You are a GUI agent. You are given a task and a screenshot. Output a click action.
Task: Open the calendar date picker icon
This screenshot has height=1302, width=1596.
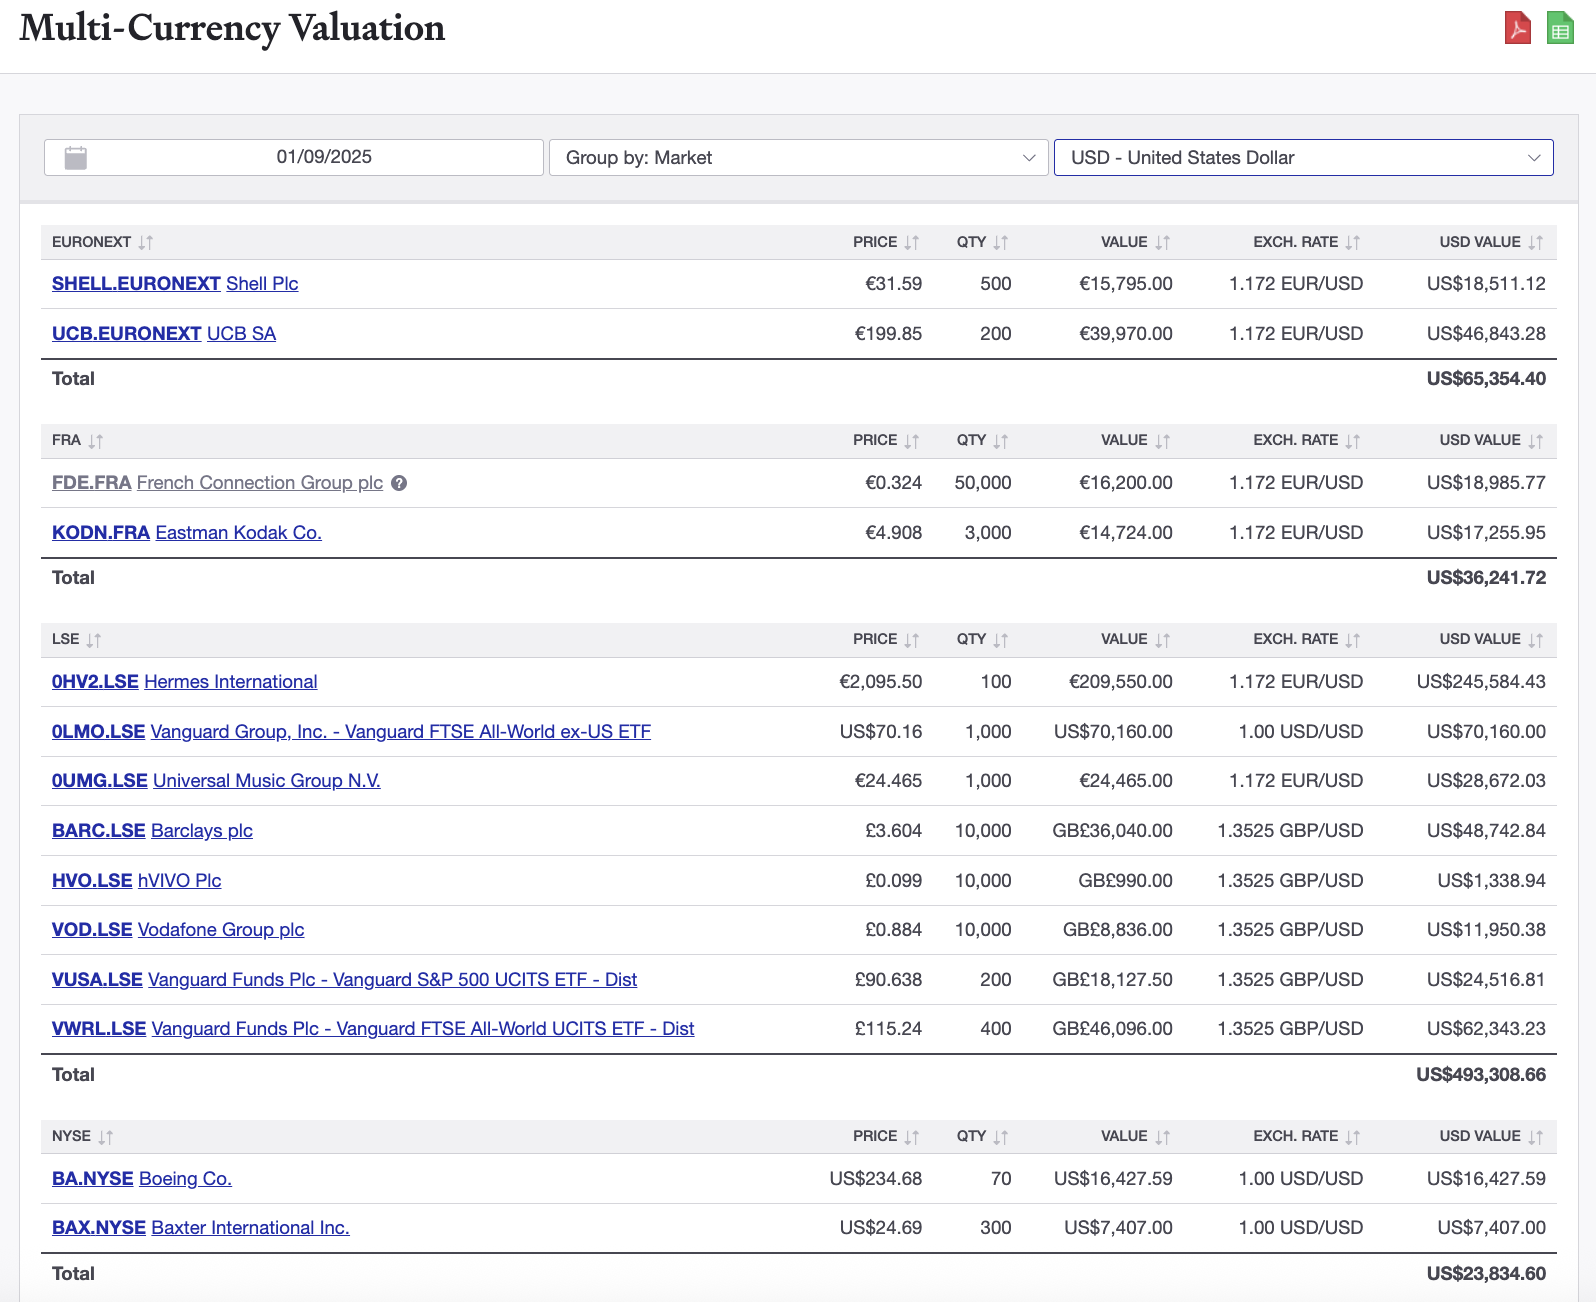(76, 158)
